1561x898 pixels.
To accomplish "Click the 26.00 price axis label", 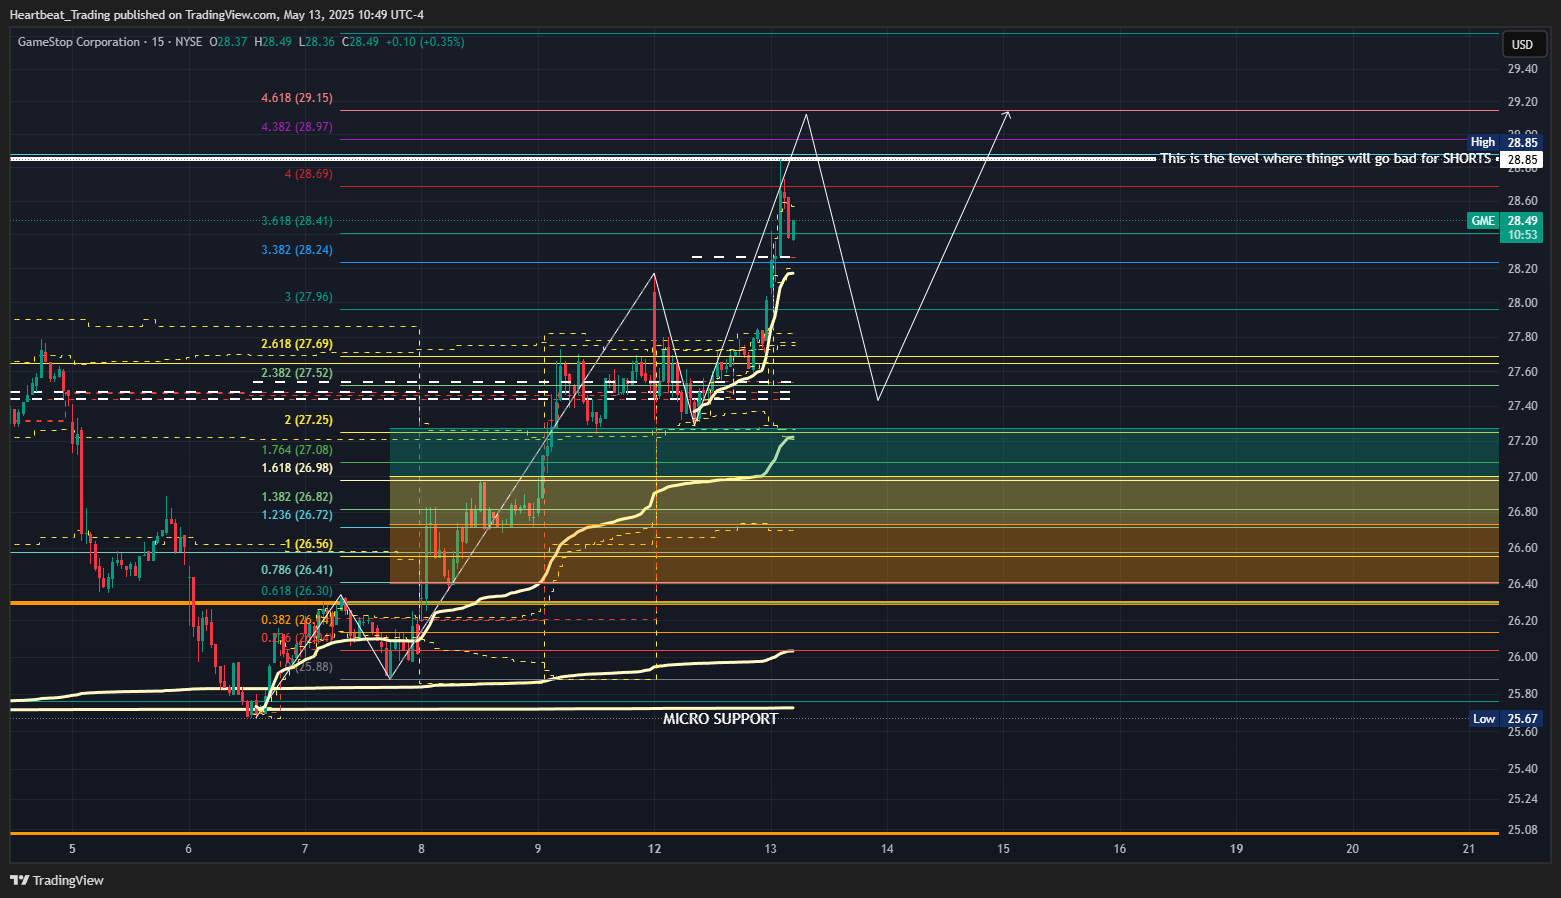I will click(1522, 657).
